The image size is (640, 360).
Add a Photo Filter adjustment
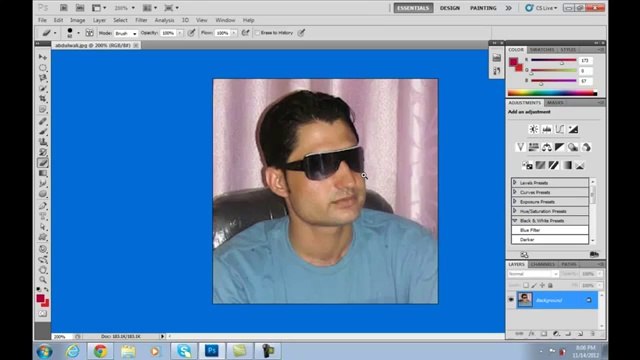(573, 147)
